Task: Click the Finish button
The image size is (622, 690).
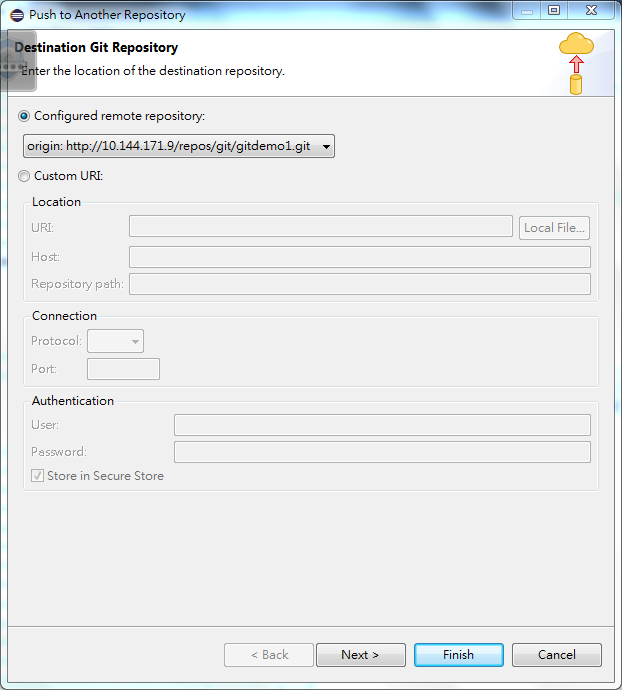Action: pyautogui.click(x=459, y=655)
